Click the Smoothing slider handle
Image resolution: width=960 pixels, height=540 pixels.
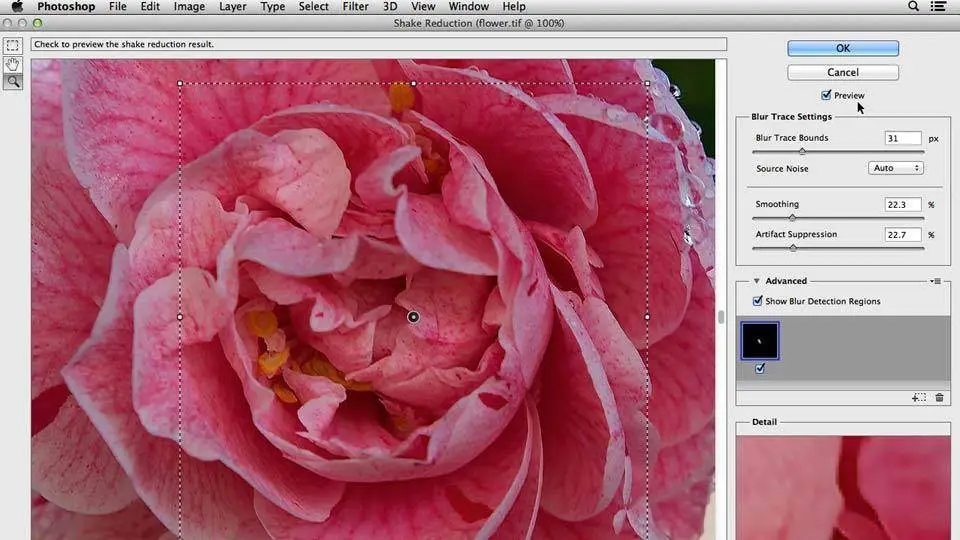[792, 217]
